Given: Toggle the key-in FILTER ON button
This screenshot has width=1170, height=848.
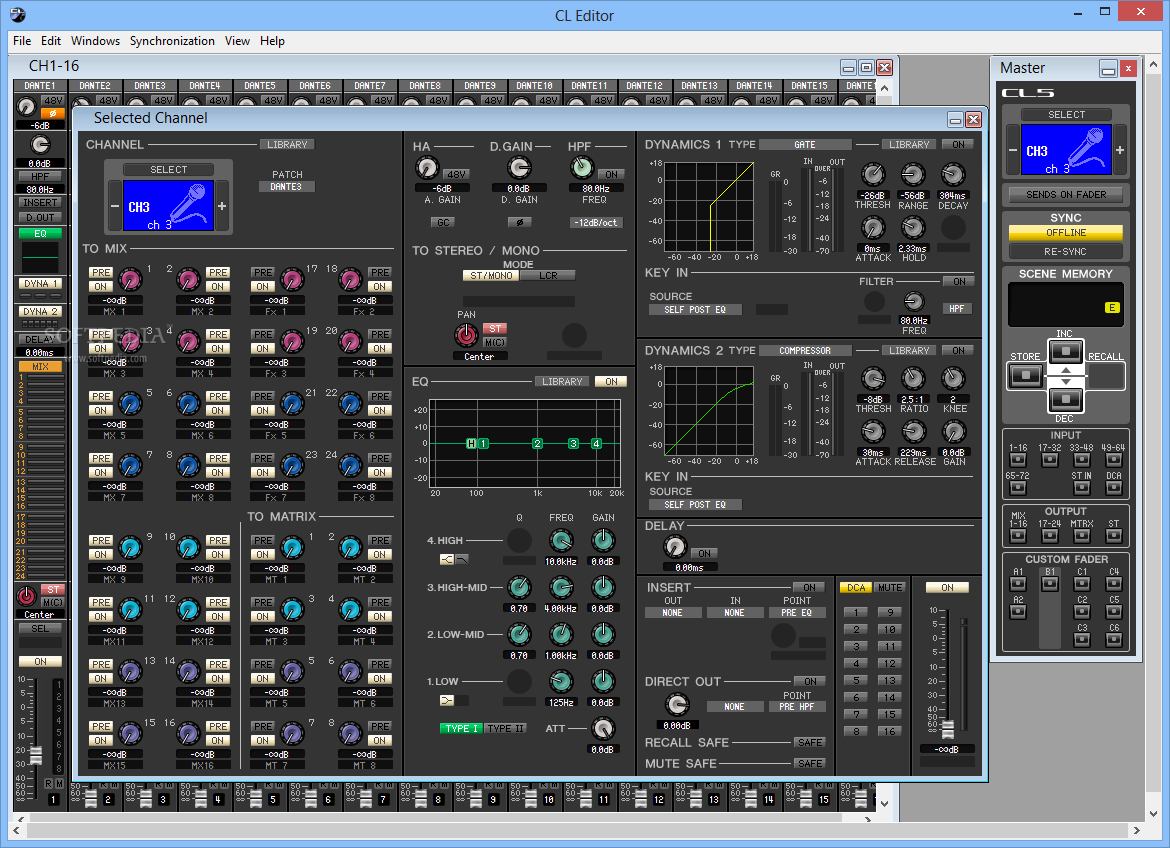Looking at the screenshot, I should coord(959,281).
